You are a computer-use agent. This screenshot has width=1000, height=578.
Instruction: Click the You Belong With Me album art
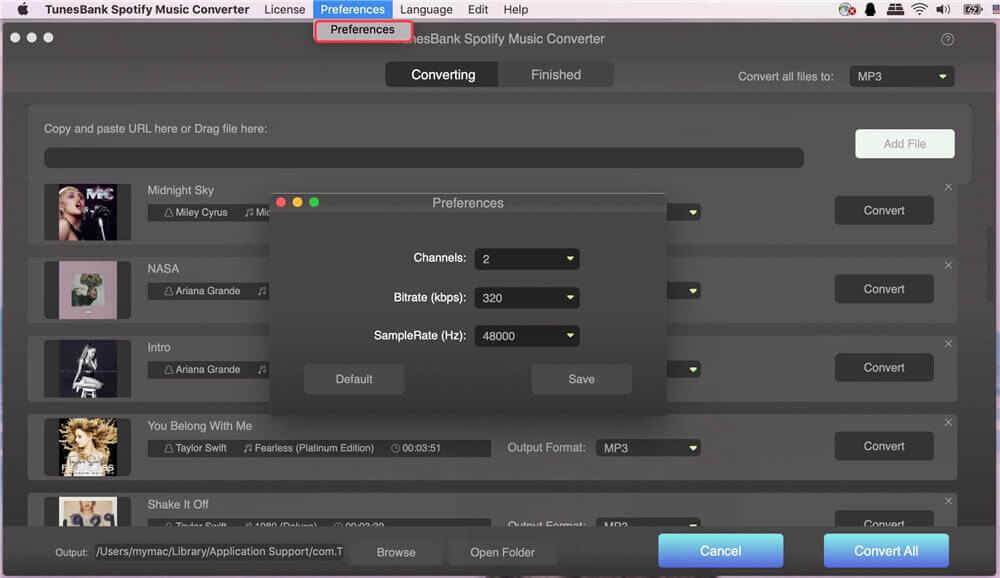click(x=88, y=447)
